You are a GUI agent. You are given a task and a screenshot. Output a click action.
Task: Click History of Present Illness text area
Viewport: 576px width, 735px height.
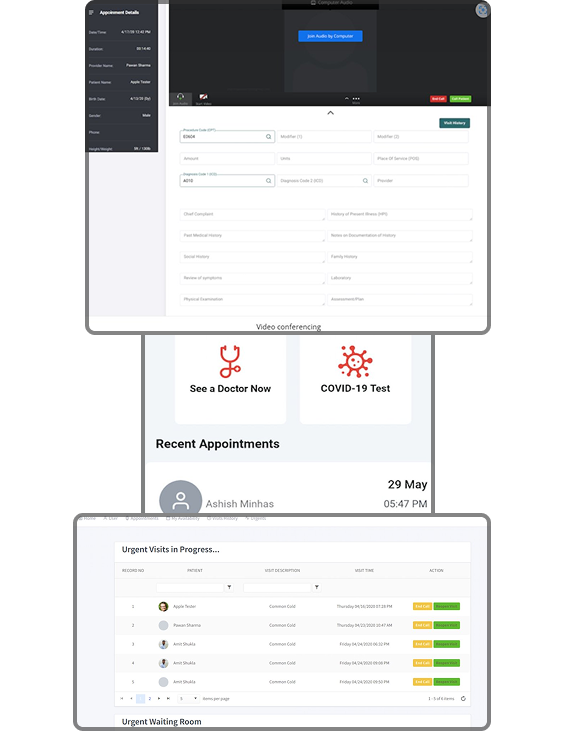tap(400, 215)
